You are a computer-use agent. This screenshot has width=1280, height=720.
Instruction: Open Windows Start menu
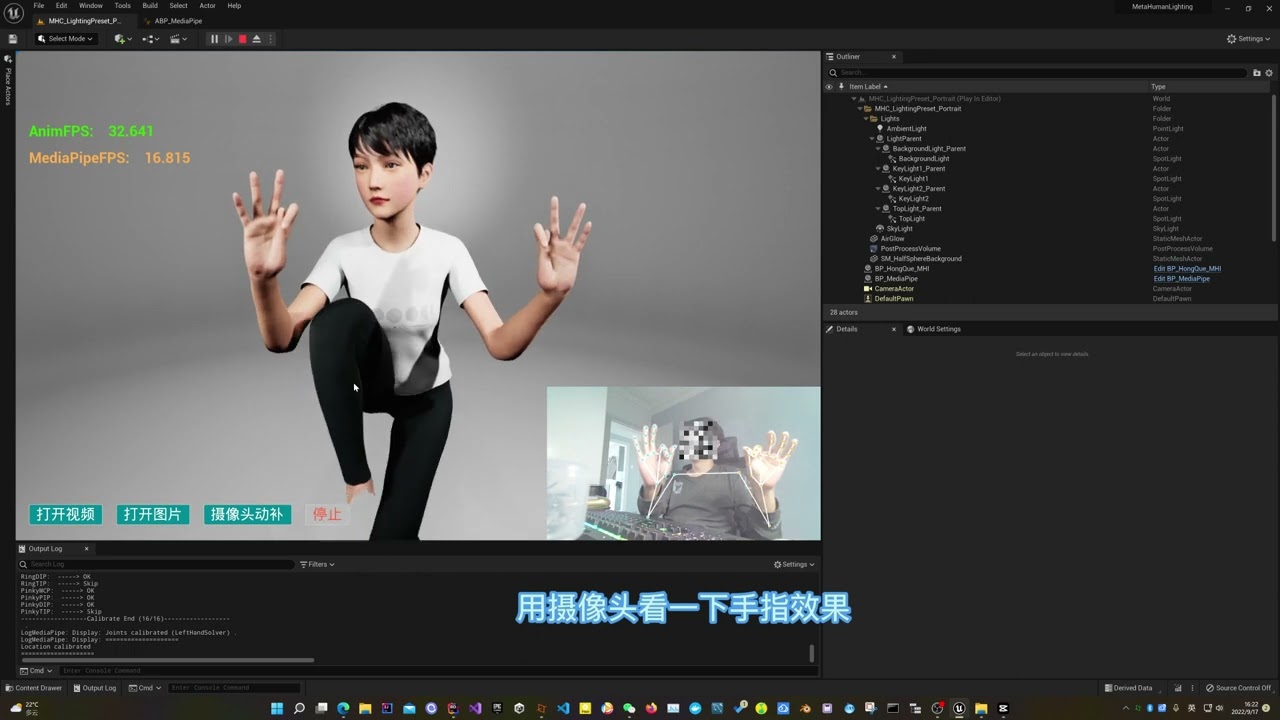[x=277, y=708]
